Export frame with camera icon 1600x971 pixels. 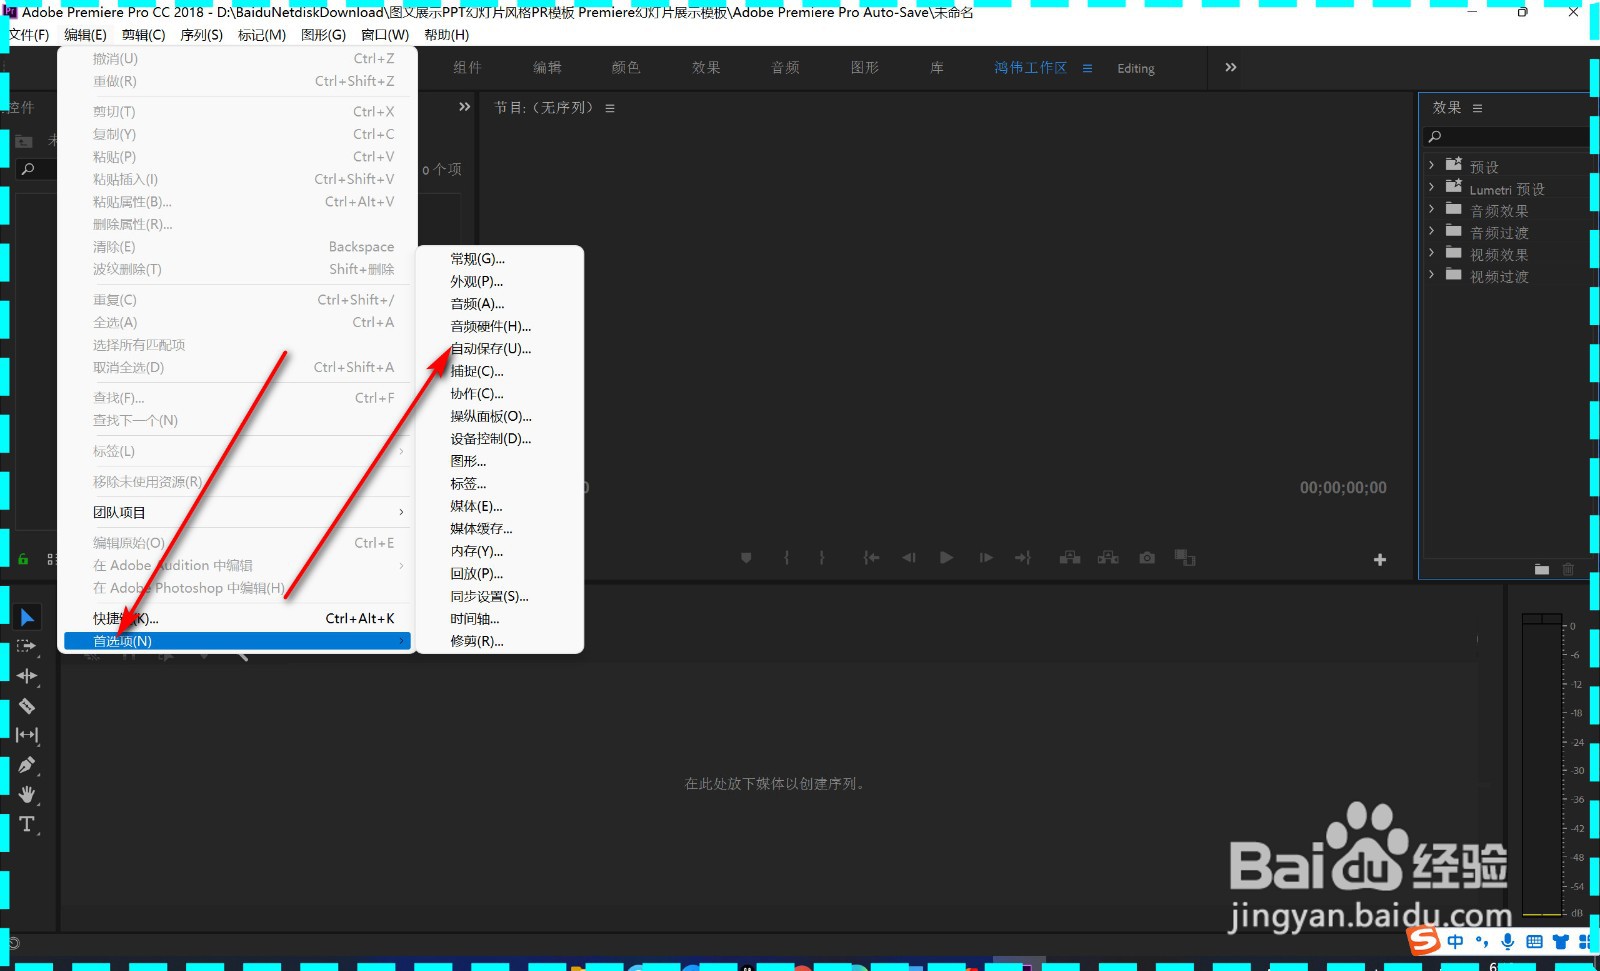1147,558
